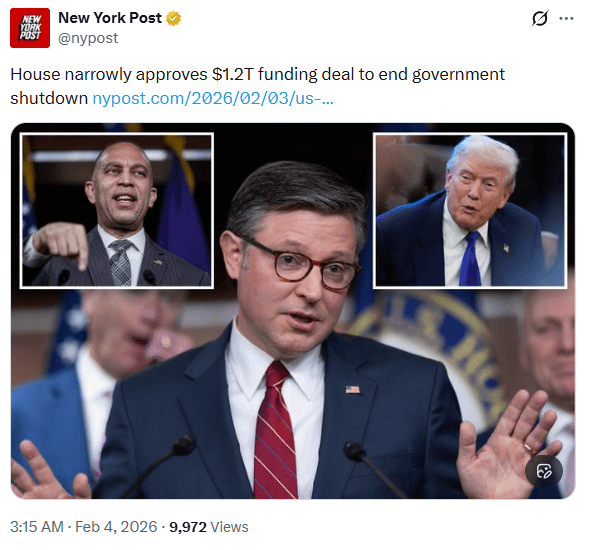Screen dimensions: 592x550
Task: Open the 3:15 AM post time link
Action: pyautogui.click(x=37, y=527)
